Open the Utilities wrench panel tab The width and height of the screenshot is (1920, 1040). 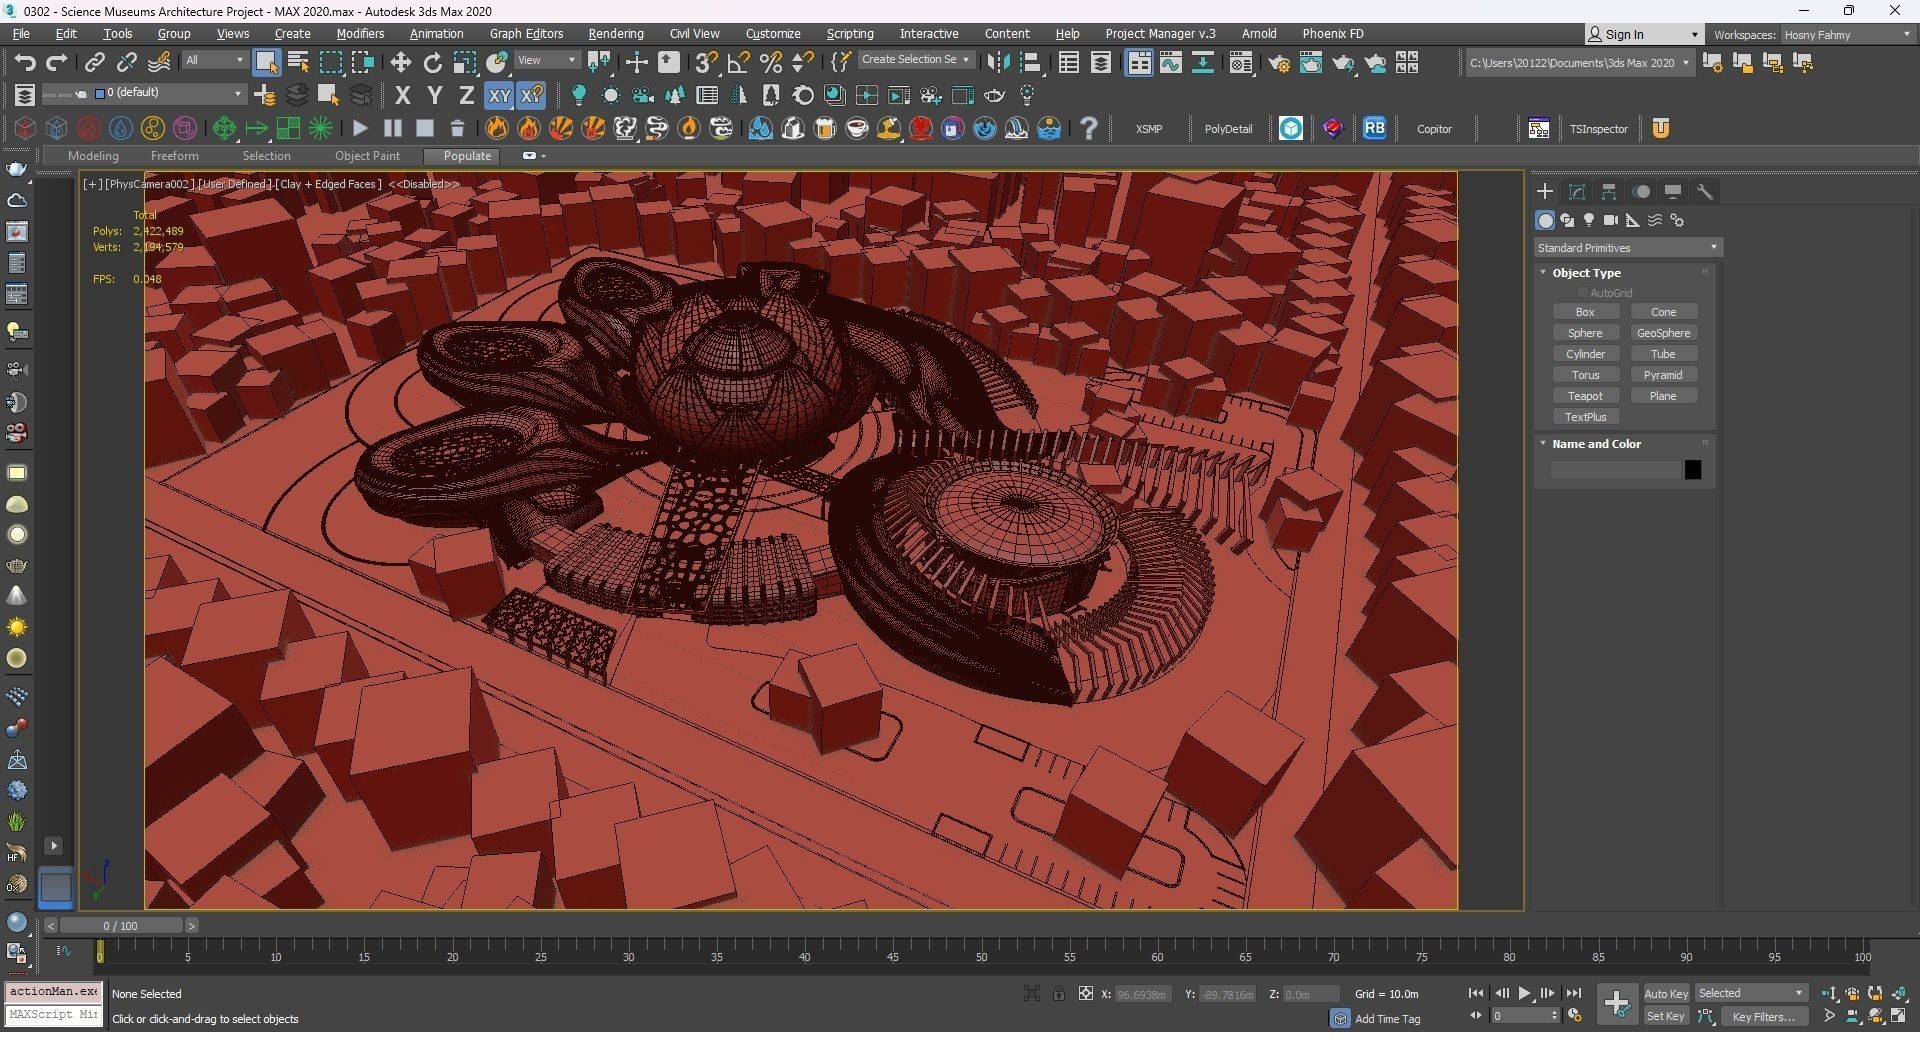pos(1705,191)
